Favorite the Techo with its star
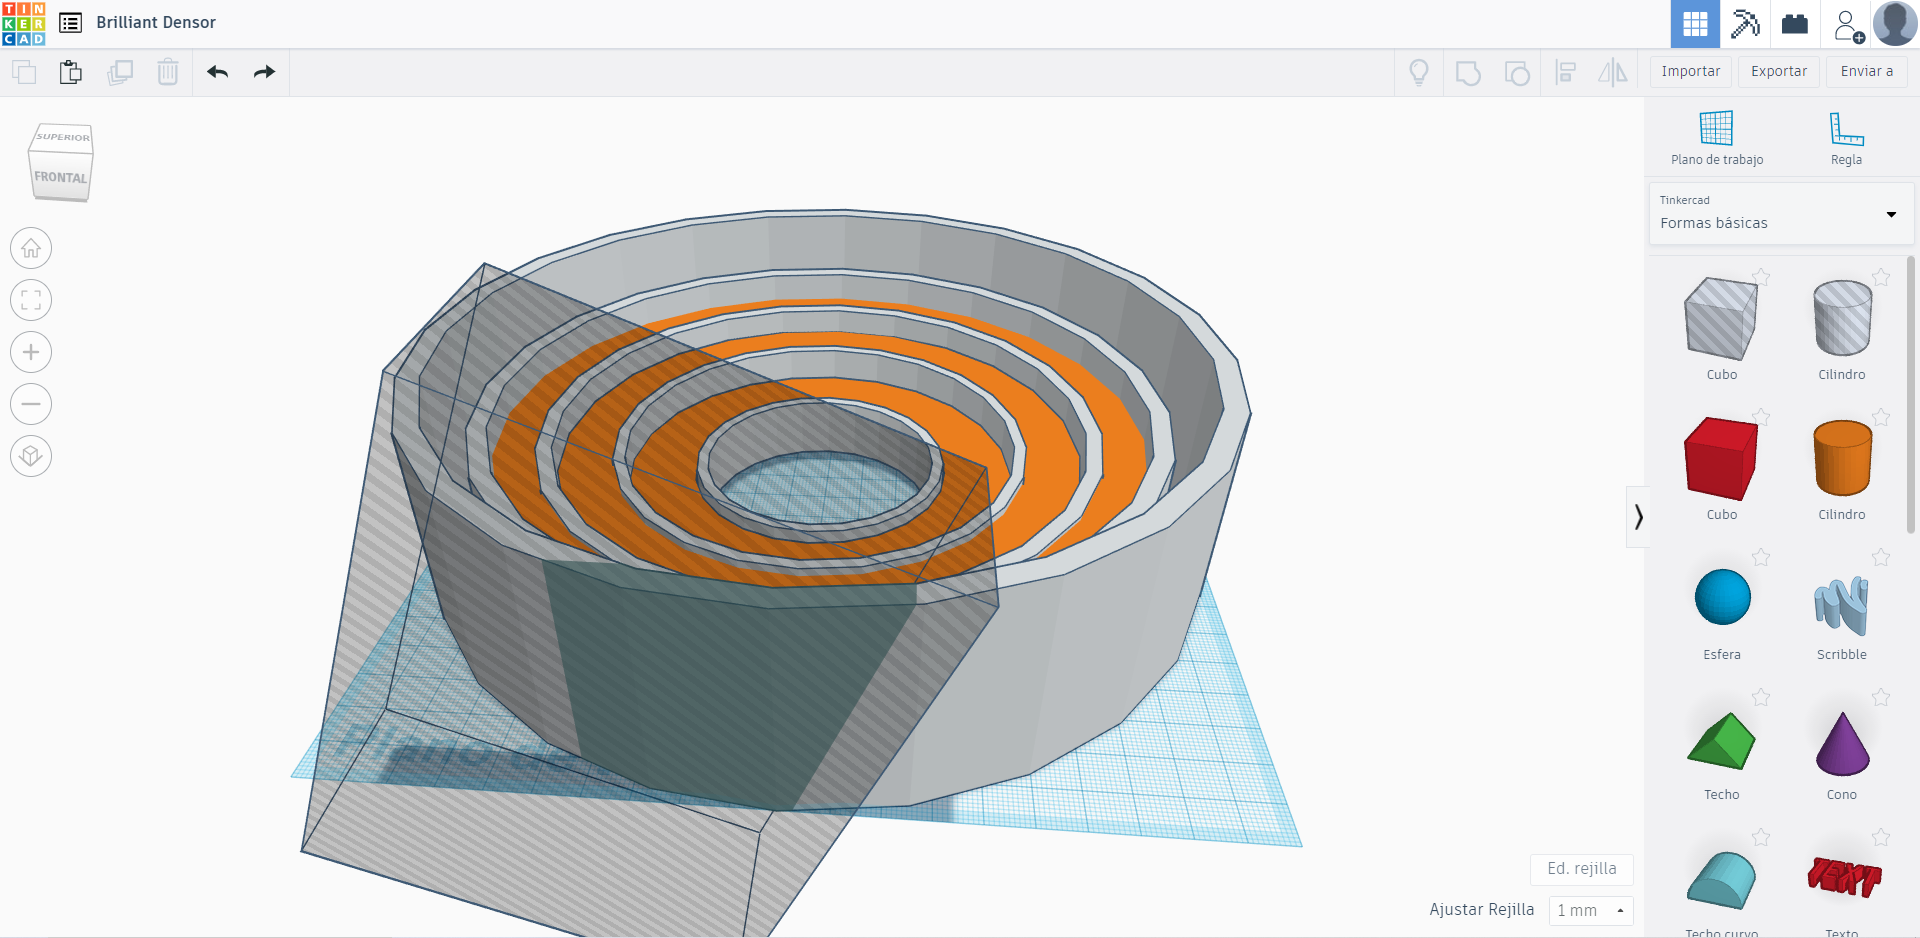Image resolution: width=1920 pixels, height=938 pixels. point(1761,697)
